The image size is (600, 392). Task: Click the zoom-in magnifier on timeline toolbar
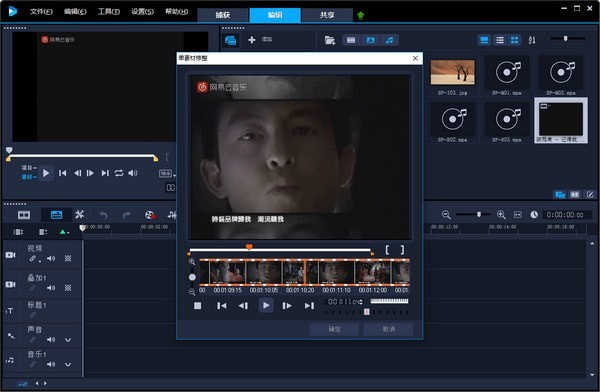(501, 215)
